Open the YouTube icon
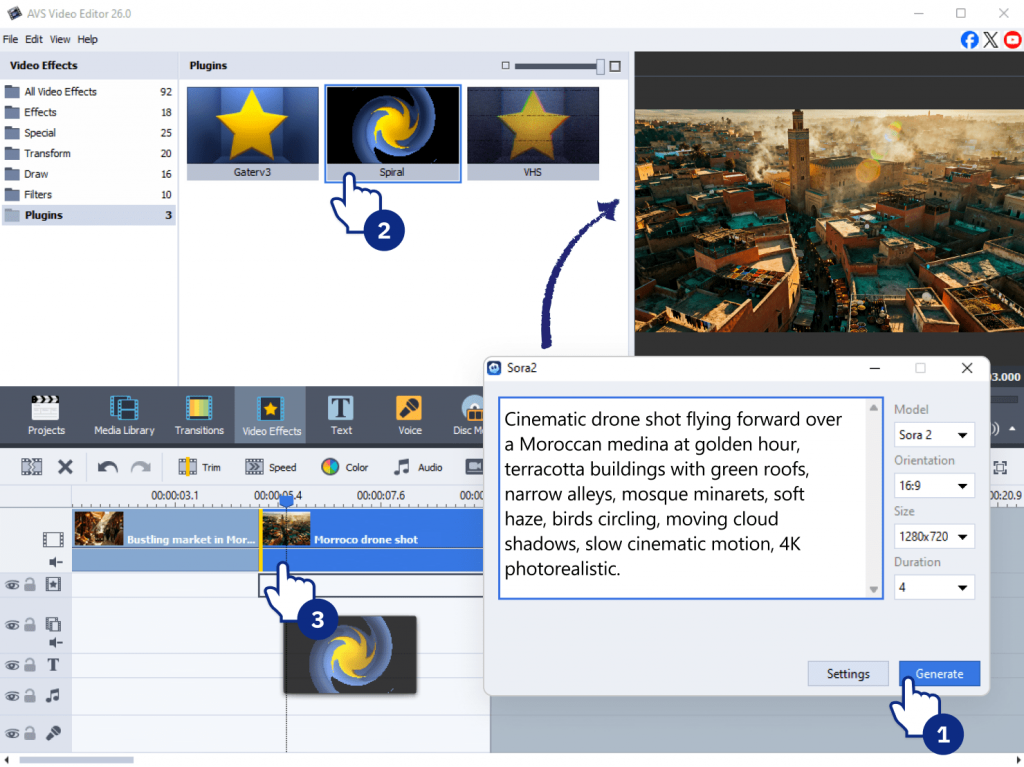This screenshot has height=767, width=1024. 1013,40
